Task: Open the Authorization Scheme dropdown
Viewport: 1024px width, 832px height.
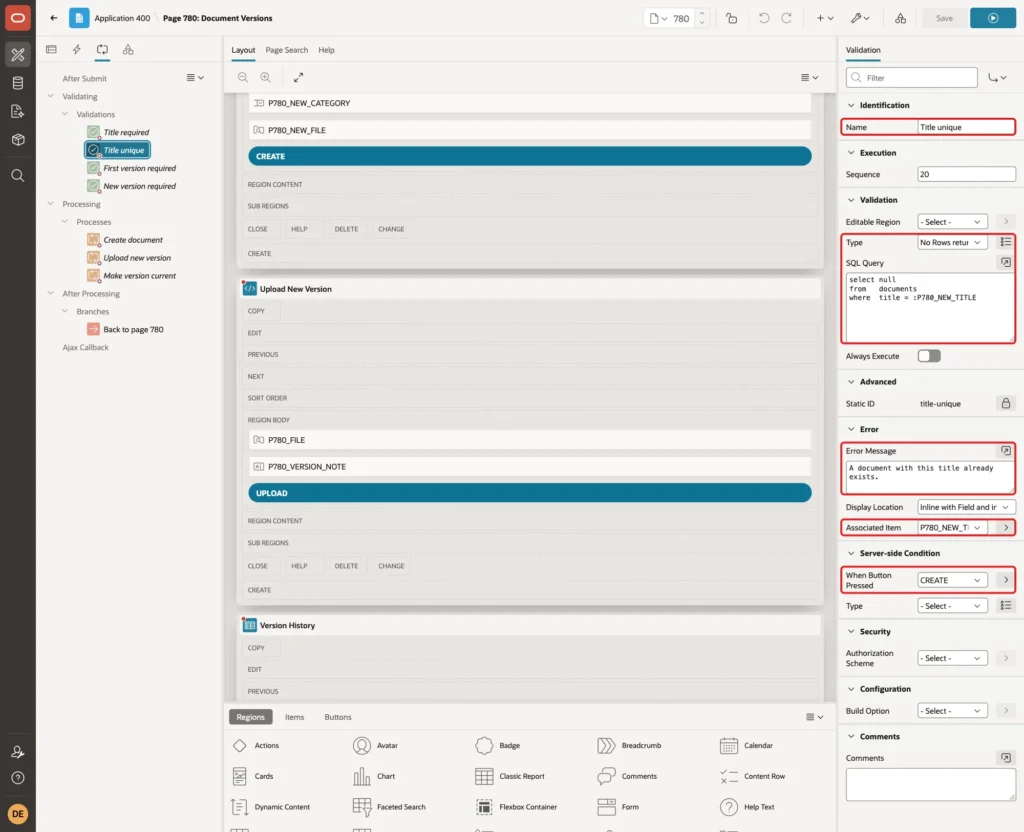Action: pyautogui.click(x=951, y=658)
